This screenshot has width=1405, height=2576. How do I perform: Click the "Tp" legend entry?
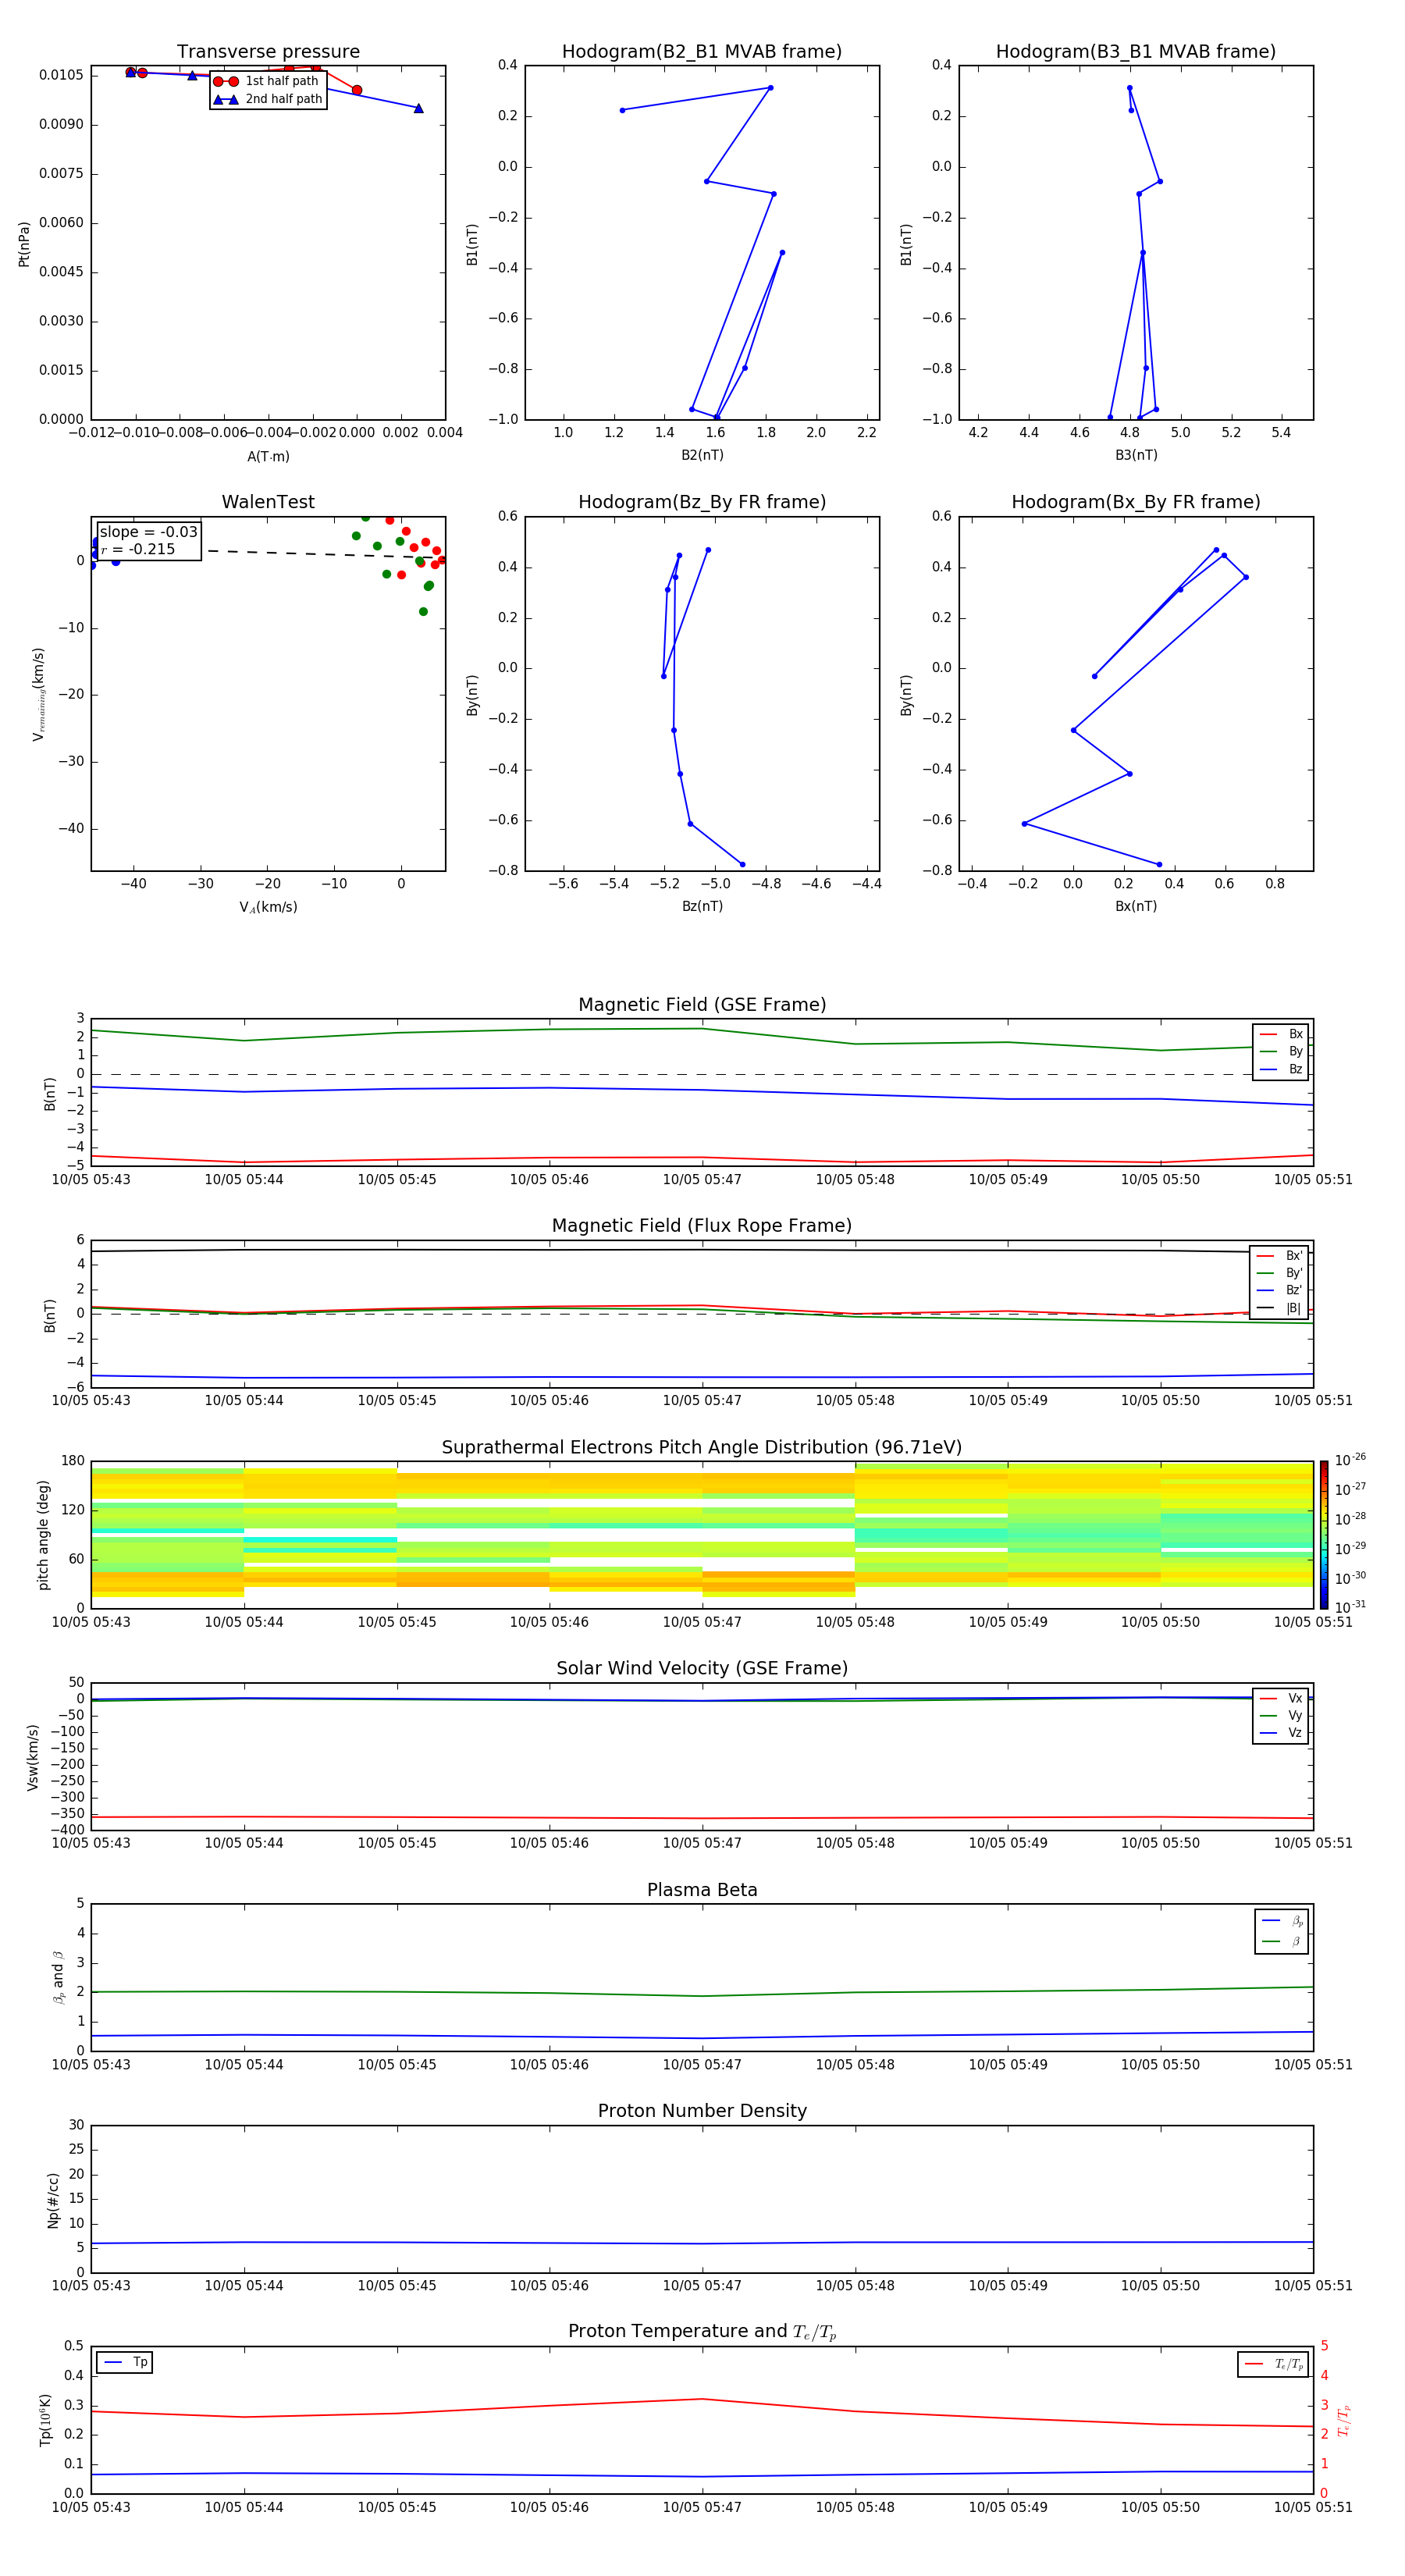(x=125, y=2362)
